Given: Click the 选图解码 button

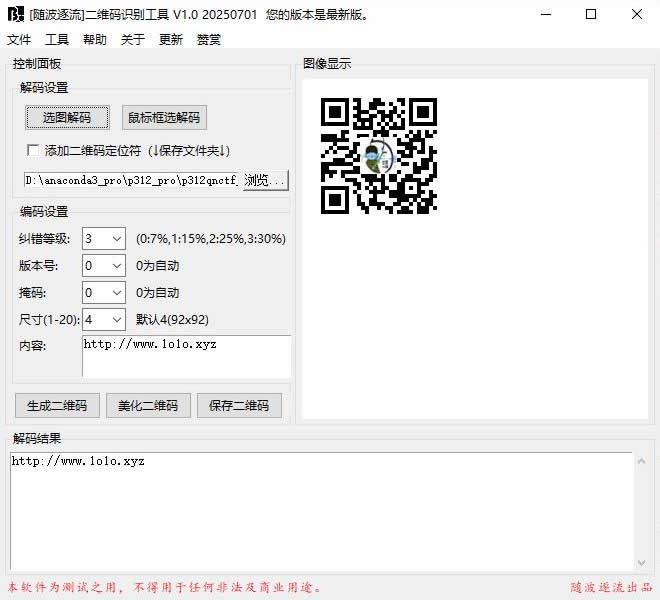Looking at the screenshot, I should [x=67, y=117].
